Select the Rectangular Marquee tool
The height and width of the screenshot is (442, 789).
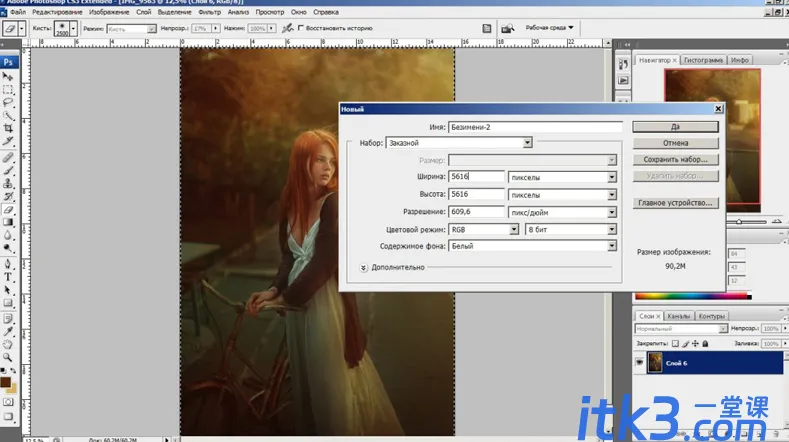[x=8, y=90]
